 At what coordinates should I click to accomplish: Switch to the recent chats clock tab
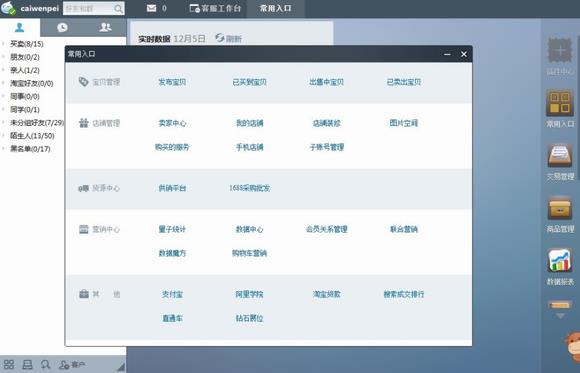click(x=62, y=27)
